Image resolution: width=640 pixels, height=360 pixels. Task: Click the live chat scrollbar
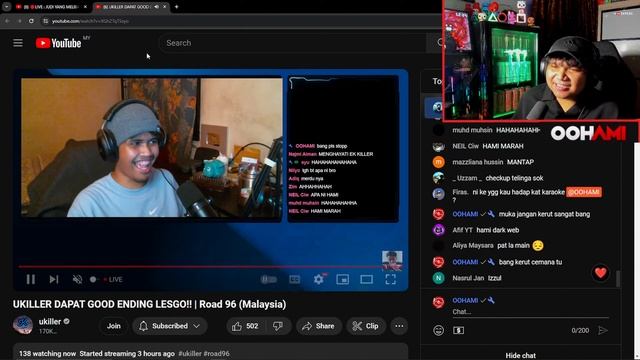(x=618, y=278)
